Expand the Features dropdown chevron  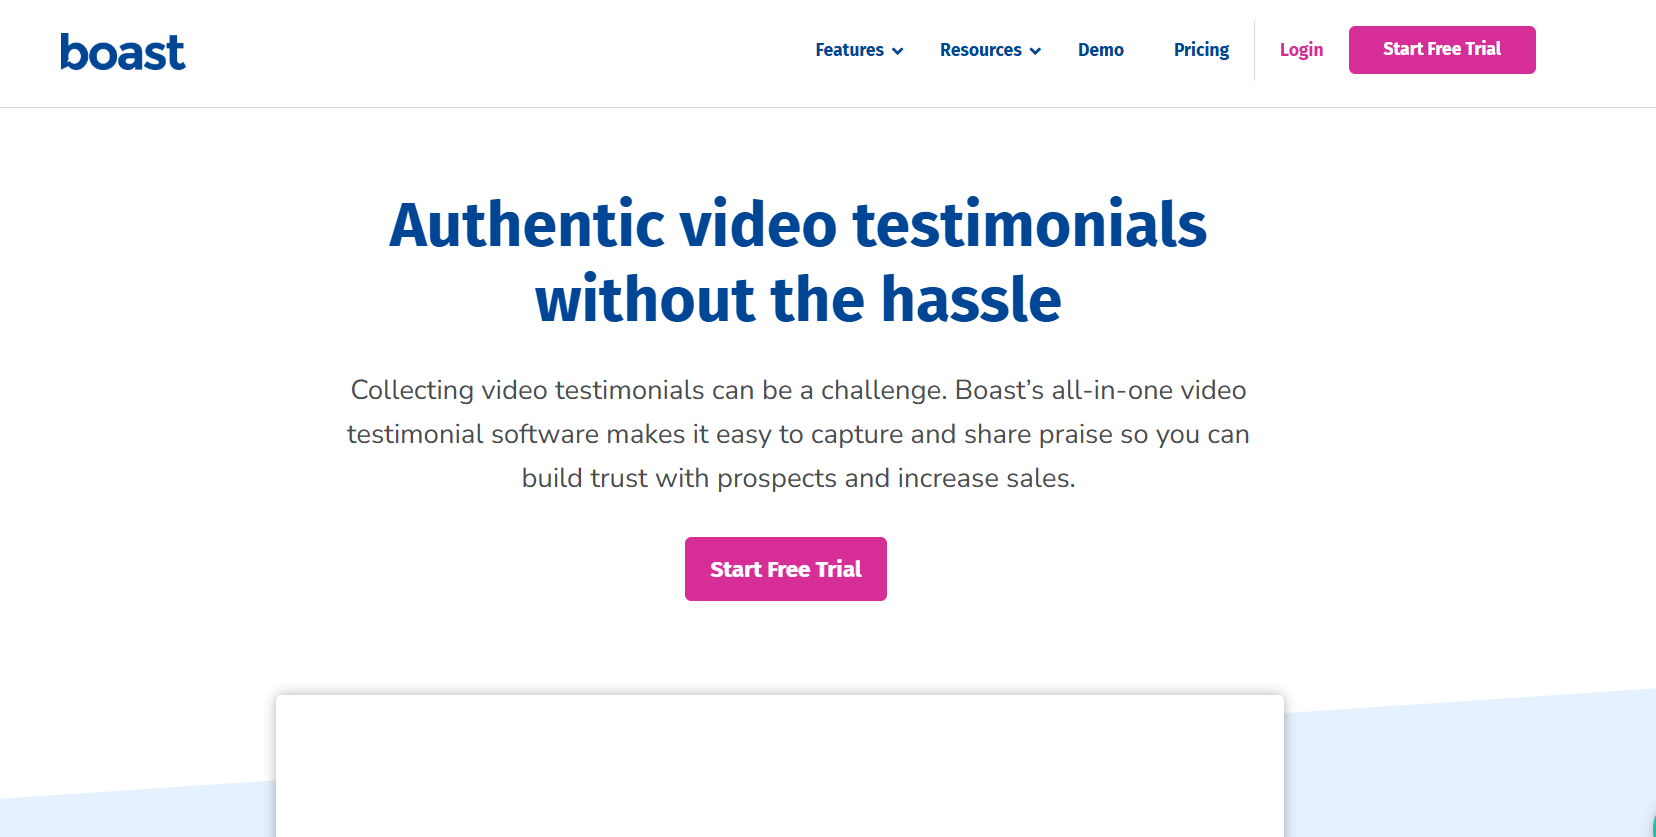pos(897,51)
